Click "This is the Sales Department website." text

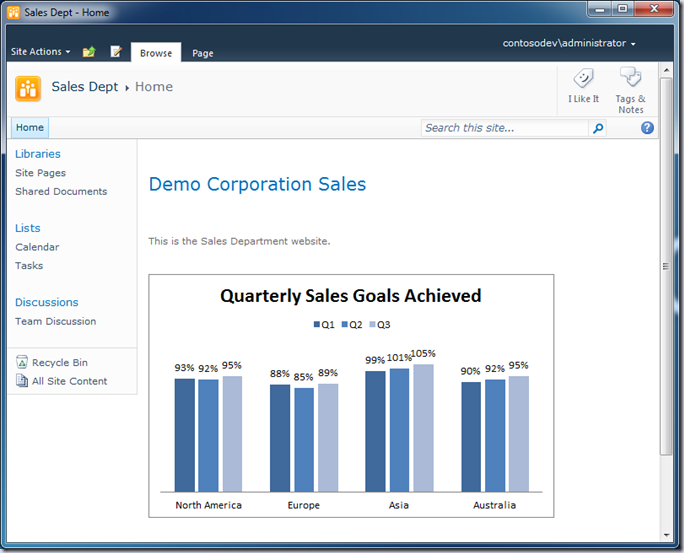239,241
